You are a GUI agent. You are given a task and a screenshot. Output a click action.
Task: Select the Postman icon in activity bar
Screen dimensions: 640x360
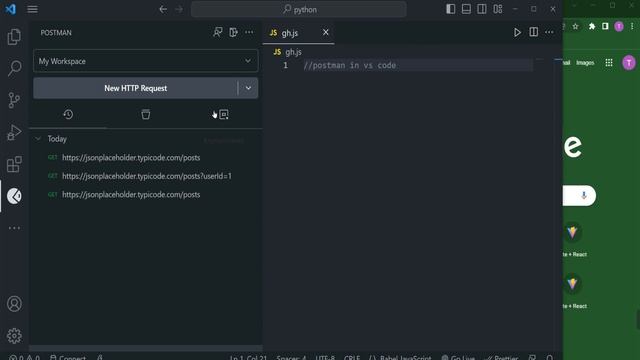[x=14, y=196]
